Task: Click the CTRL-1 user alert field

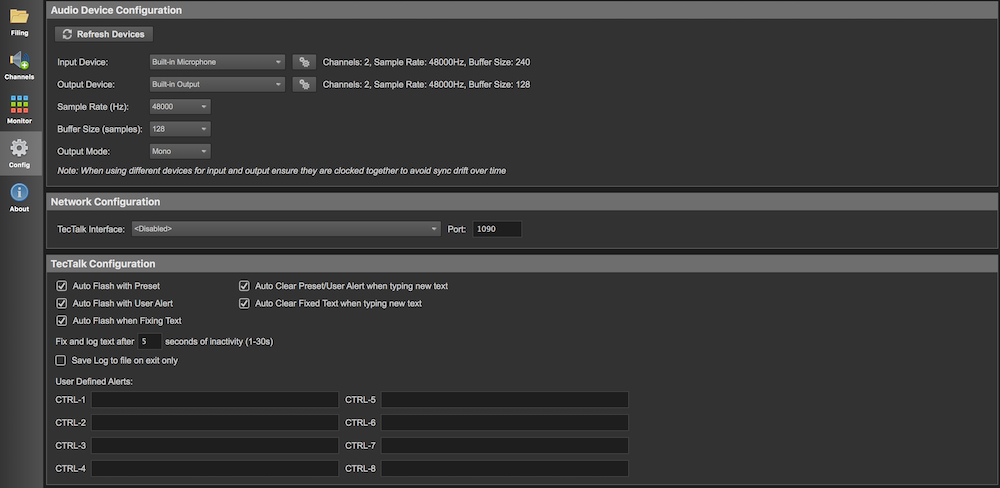Action: coord(215,400)
